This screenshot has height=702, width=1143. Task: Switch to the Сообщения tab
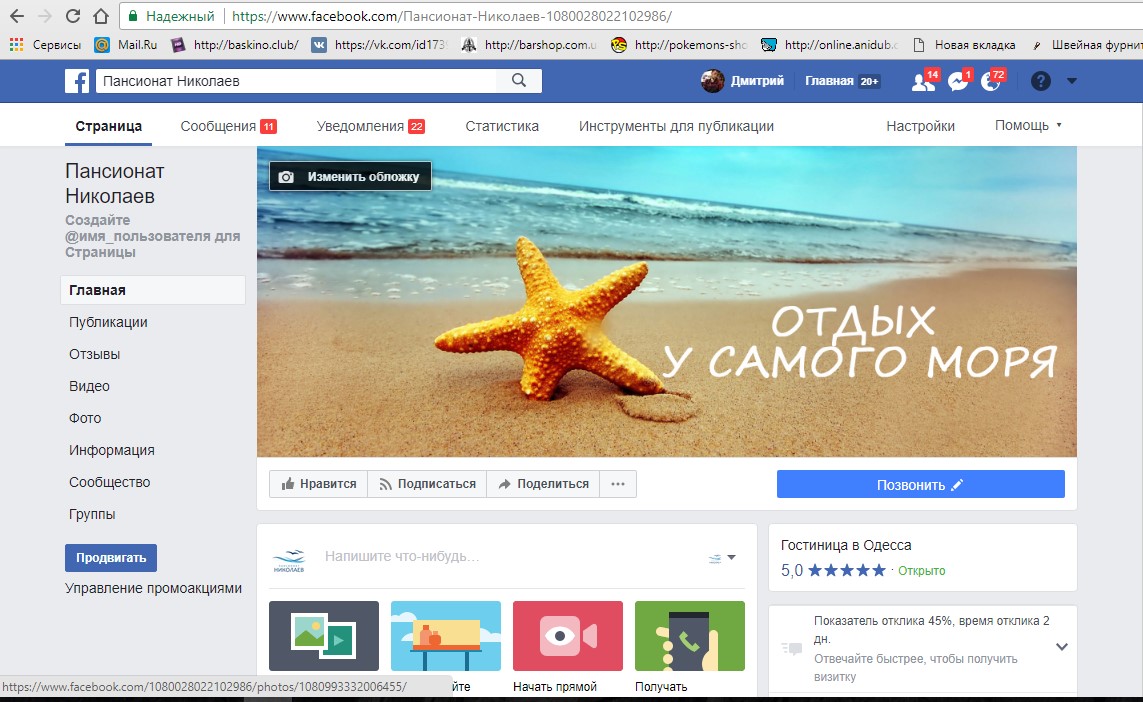coord(228,126)
